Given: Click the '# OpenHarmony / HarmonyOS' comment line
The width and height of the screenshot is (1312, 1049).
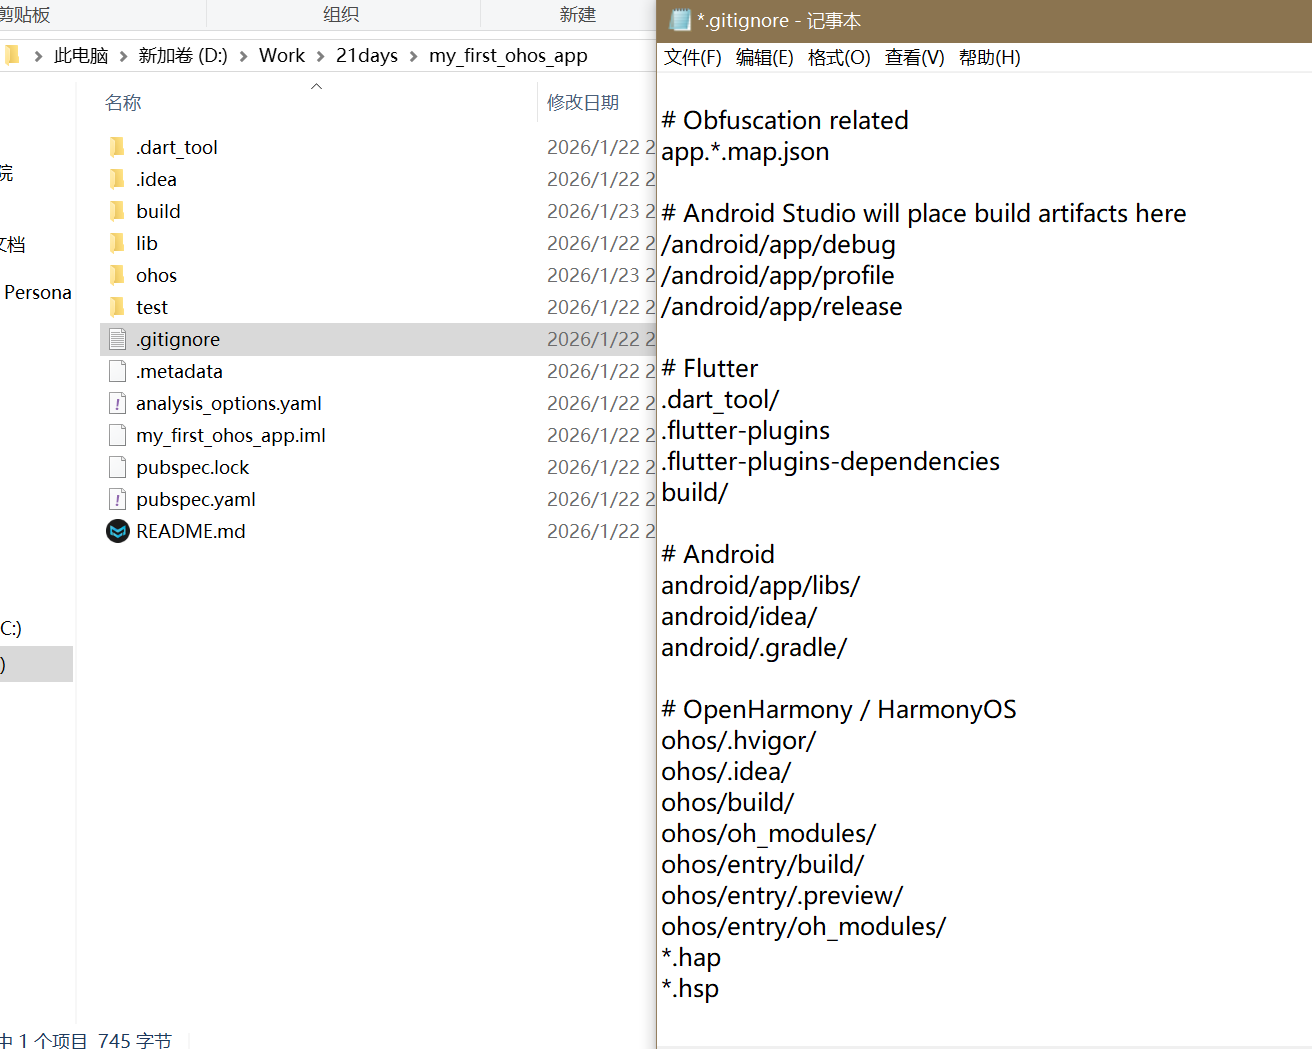Looking at the screenshot, I should 839,709.
